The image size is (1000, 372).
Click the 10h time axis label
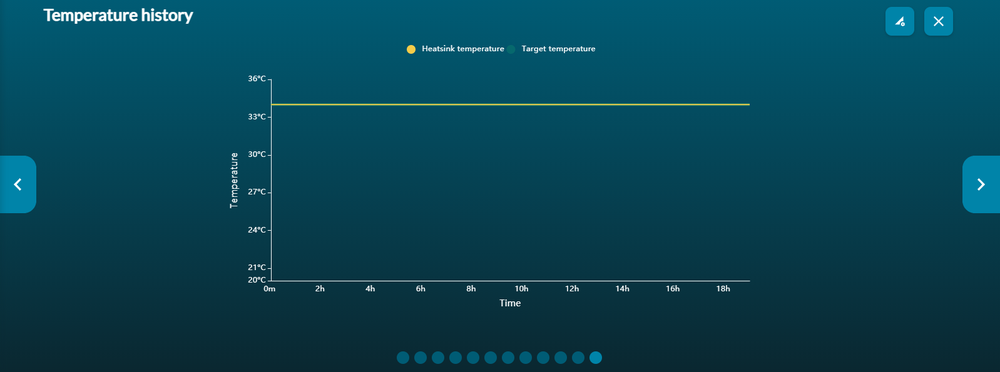click(x=522, y=289)
